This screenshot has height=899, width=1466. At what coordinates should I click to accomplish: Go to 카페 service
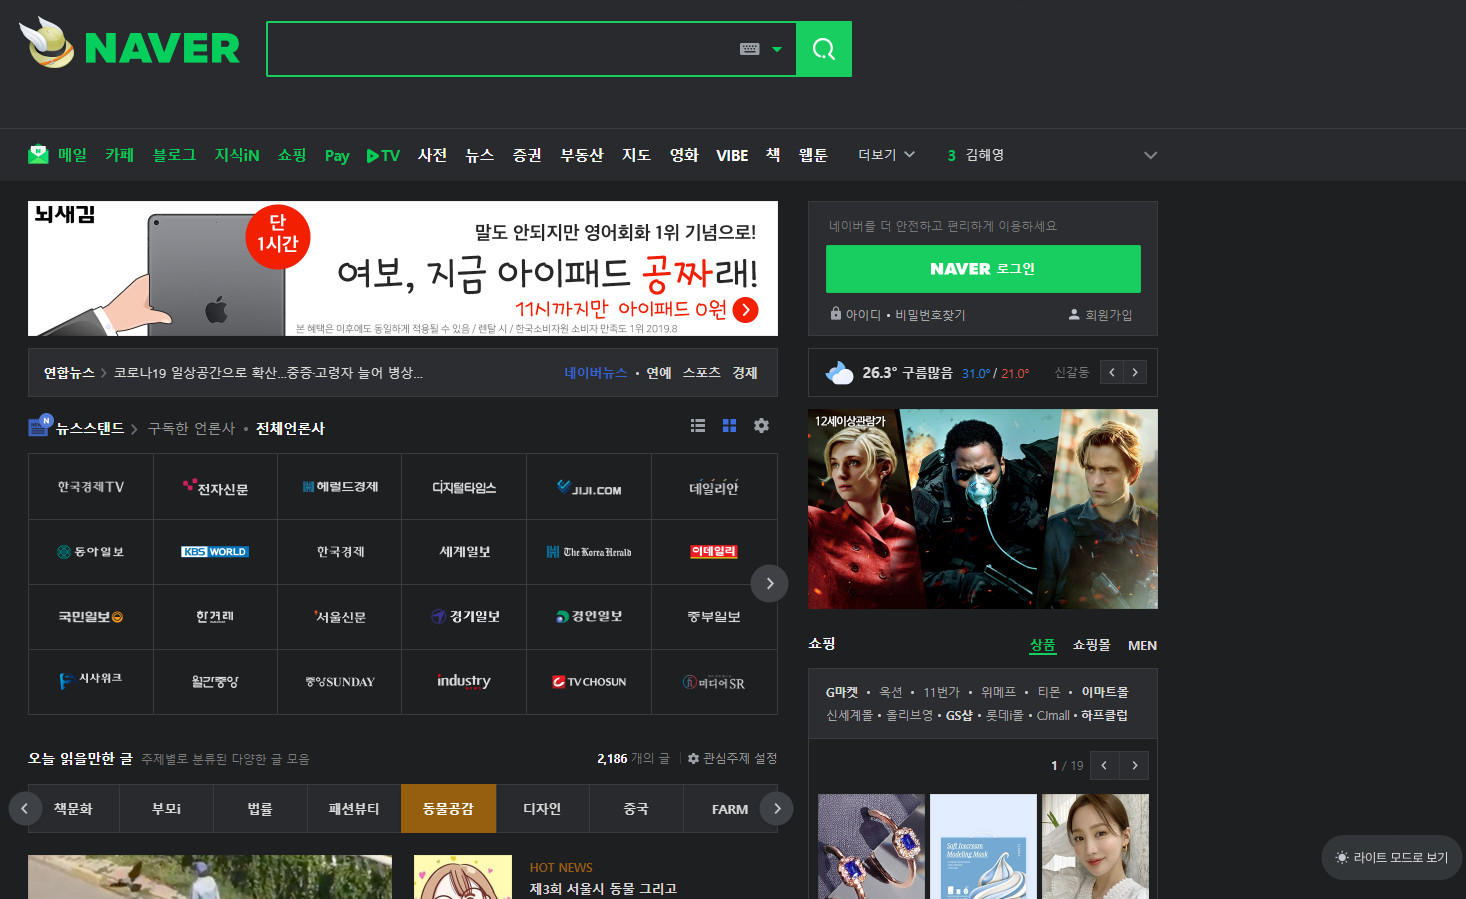(x=119, y=155)
